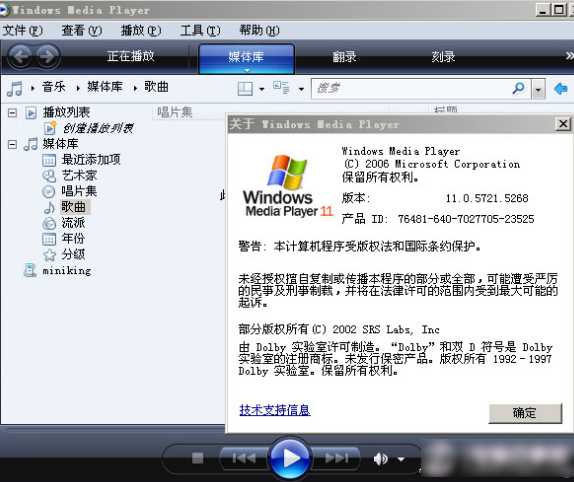Skip to next track button
Viewport: 574px width, 482px height.
coord(335,458)
